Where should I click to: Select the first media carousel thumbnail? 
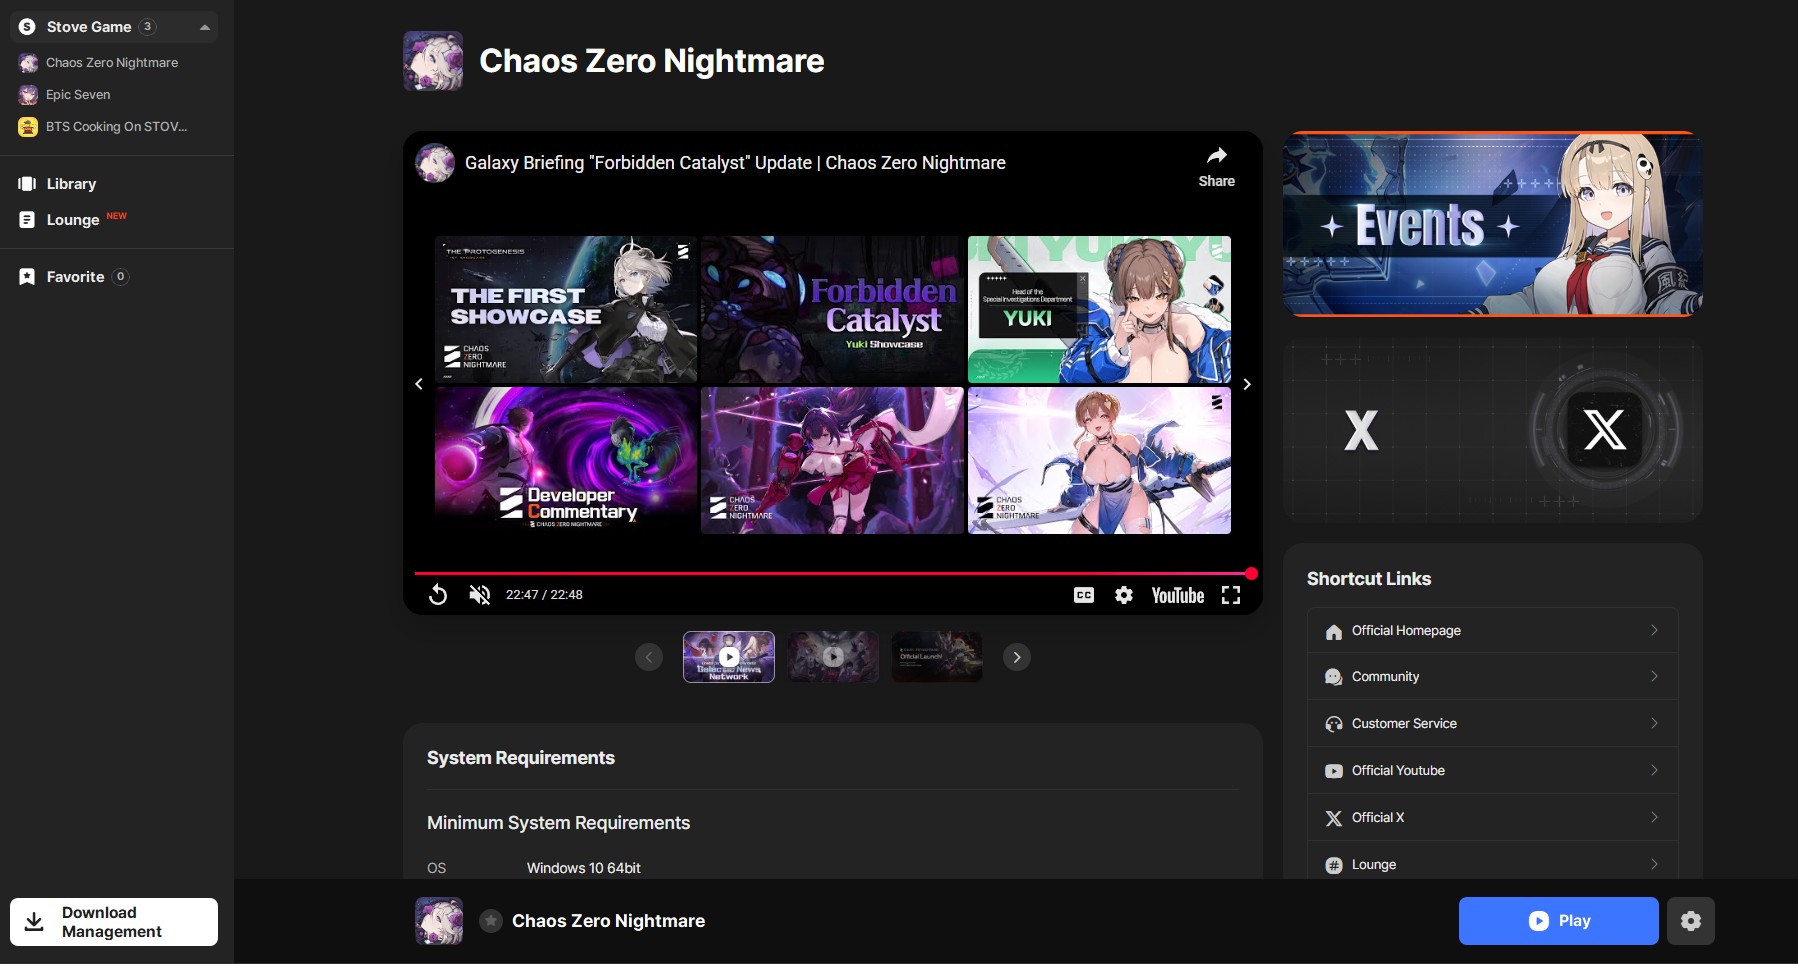[729, 657]
